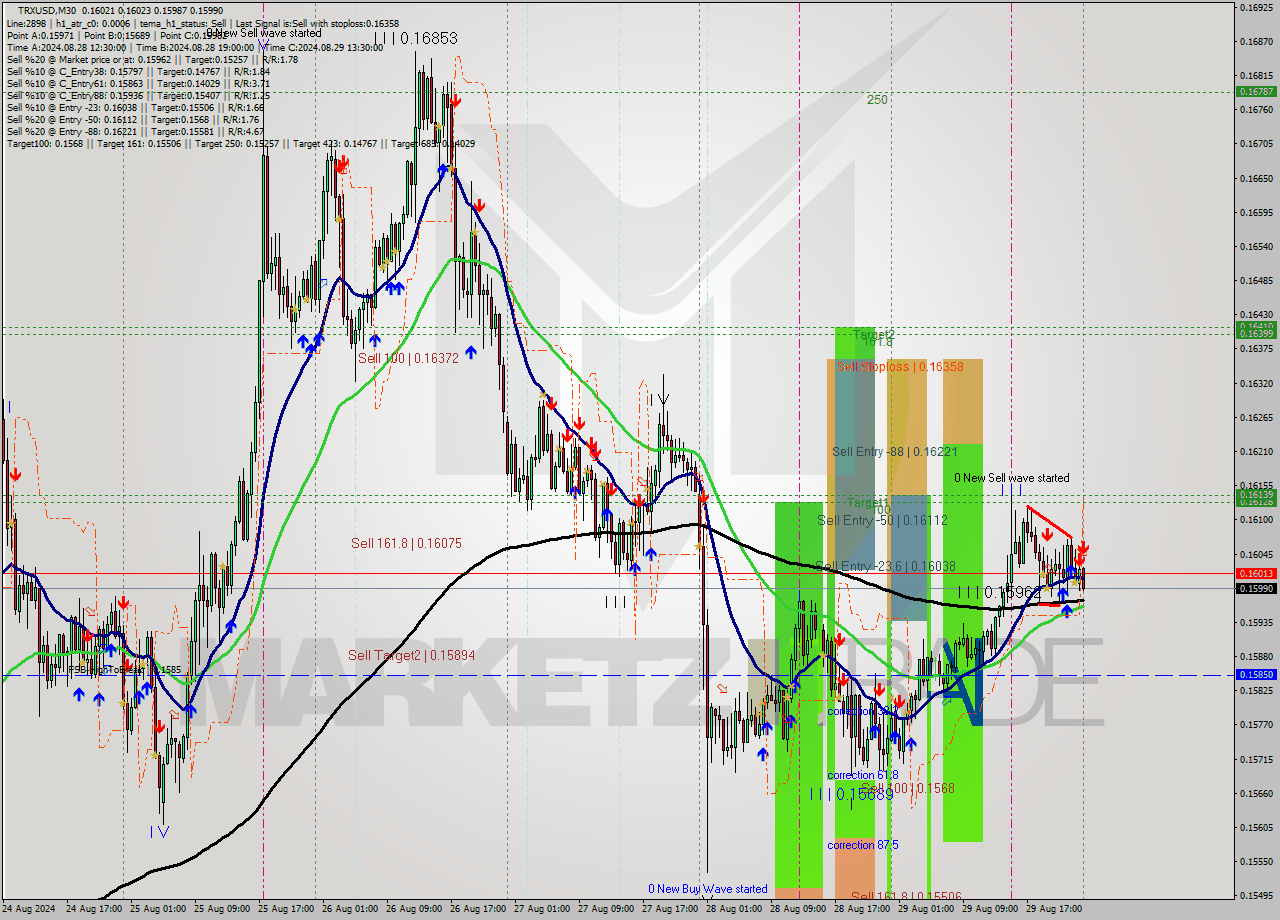Click the 0.15495 price axis tick

pos(1257,896)
